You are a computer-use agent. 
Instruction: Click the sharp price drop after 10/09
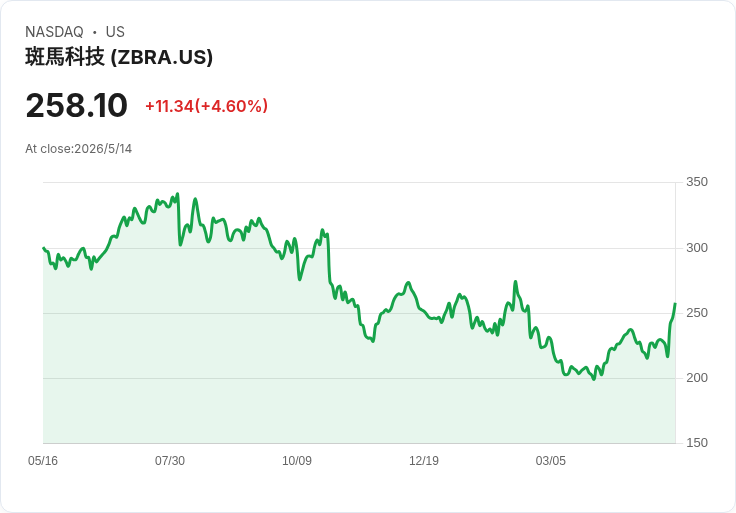[329, 257]
